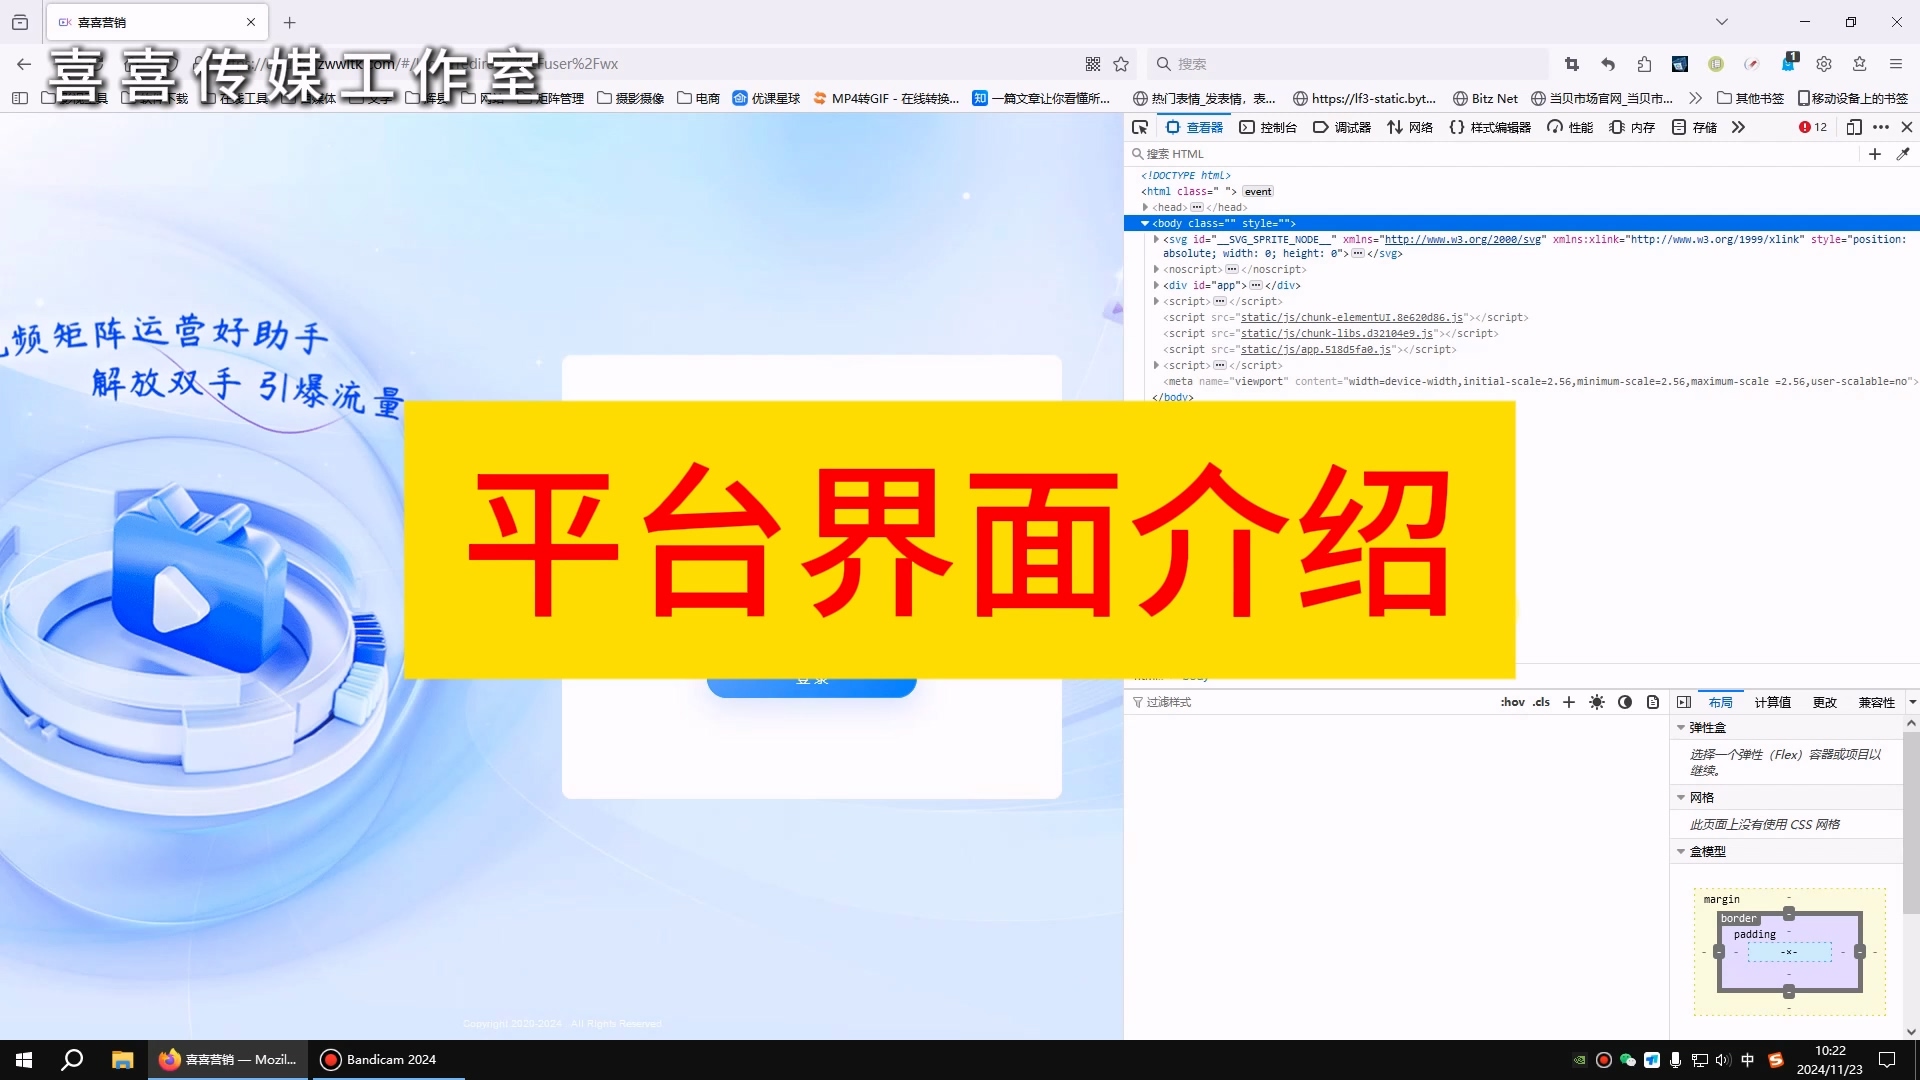Switch to the 控制台 console tab
The height and width of the screenshot is (1080, 1920).
[x=1268, y=127]
